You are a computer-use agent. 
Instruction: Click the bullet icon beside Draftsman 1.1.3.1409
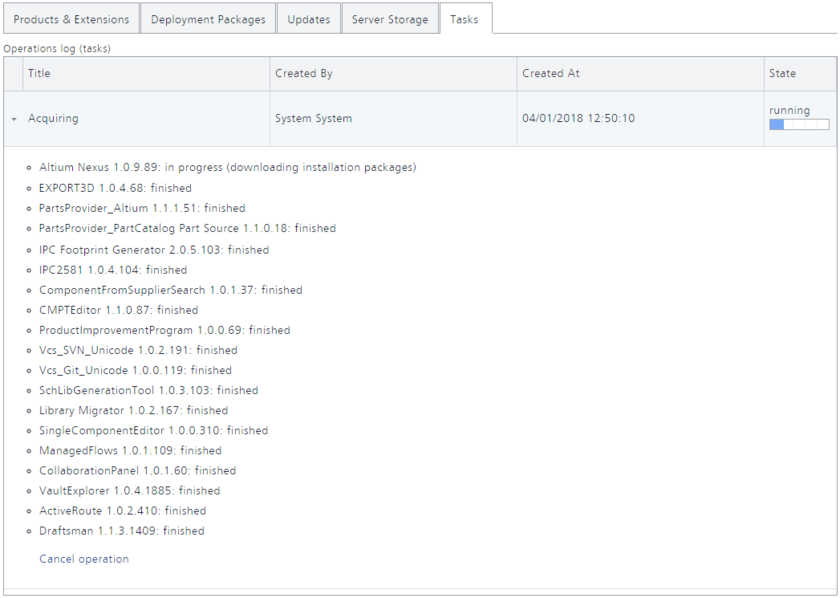point(27,531)
